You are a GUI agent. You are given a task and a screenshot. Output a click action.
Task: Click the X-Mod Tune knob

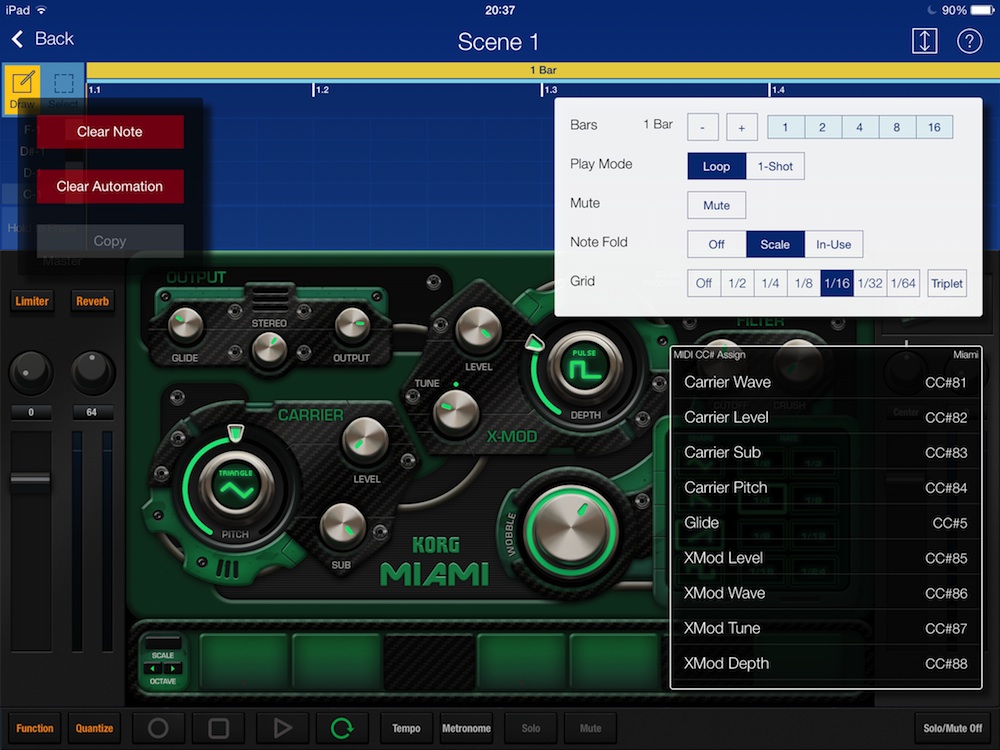click(x=455, y=411)
